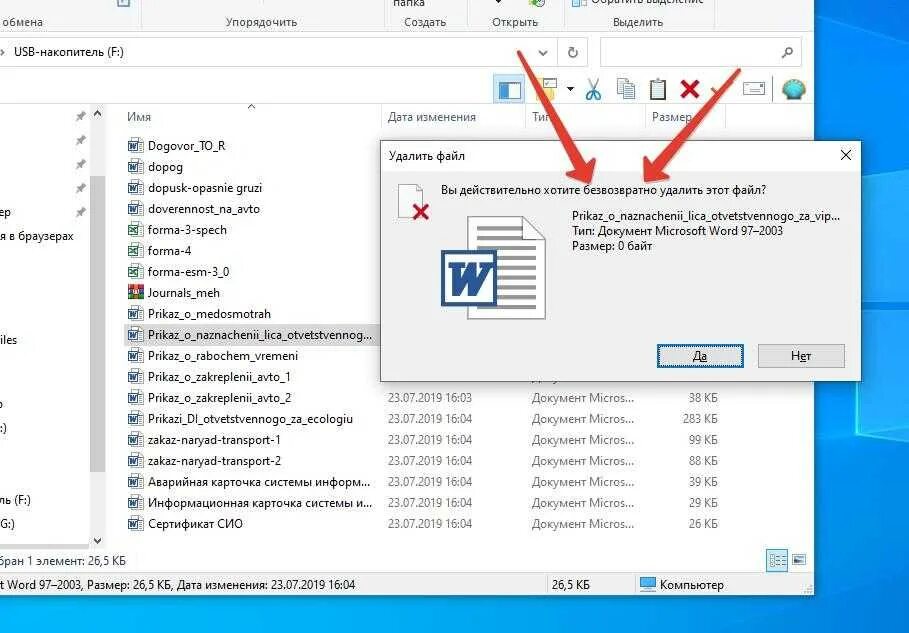Viewport: 909px width, 633px height.
Task: Click the Word icon of Dogovor_TO_R
Action: (x=135, y=145)
